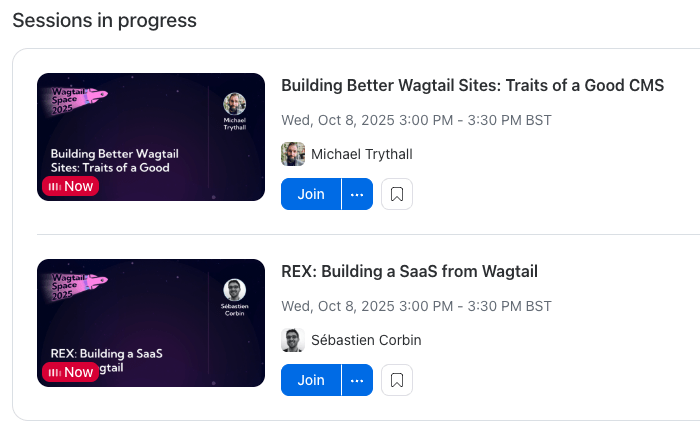Expand the ellipsis menu for REX session
The image size is (700, 435).
[357, 380]
